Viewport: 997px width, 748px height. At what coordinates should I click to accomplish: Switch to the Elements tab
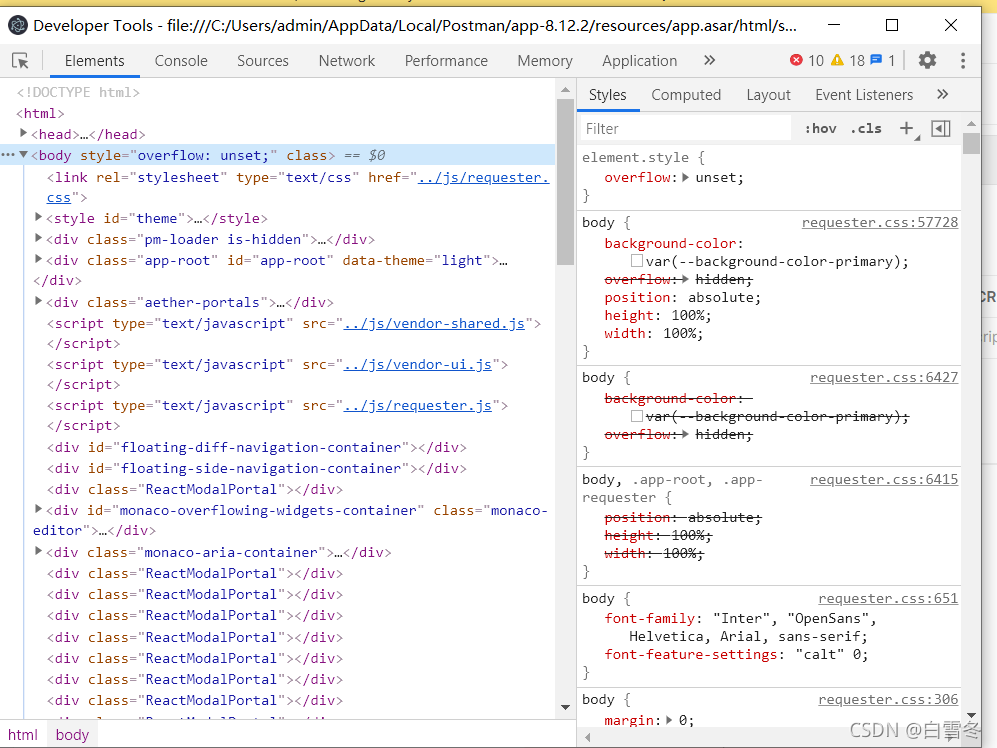coord(95,60)
